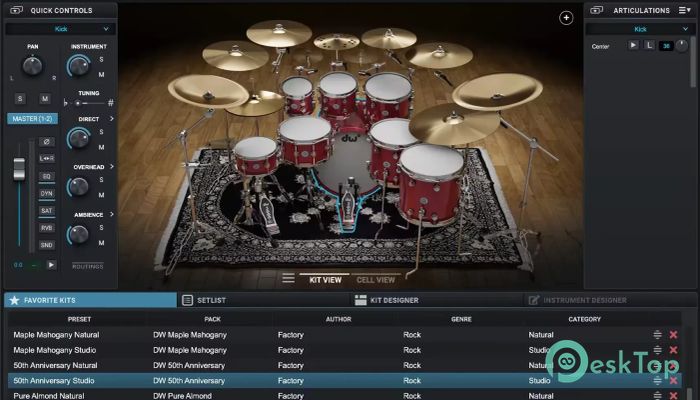Image resolution: width=700 pixels, height=400 pixels.
Task: Solo the Instrument microphone
Action: click(101, 59)
